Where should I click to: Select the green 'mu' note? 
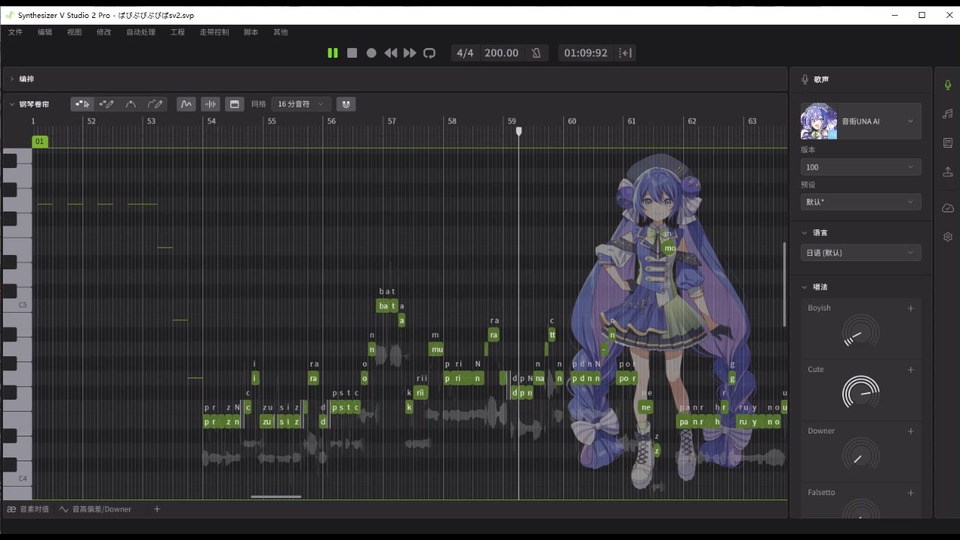tap(436, 350)
